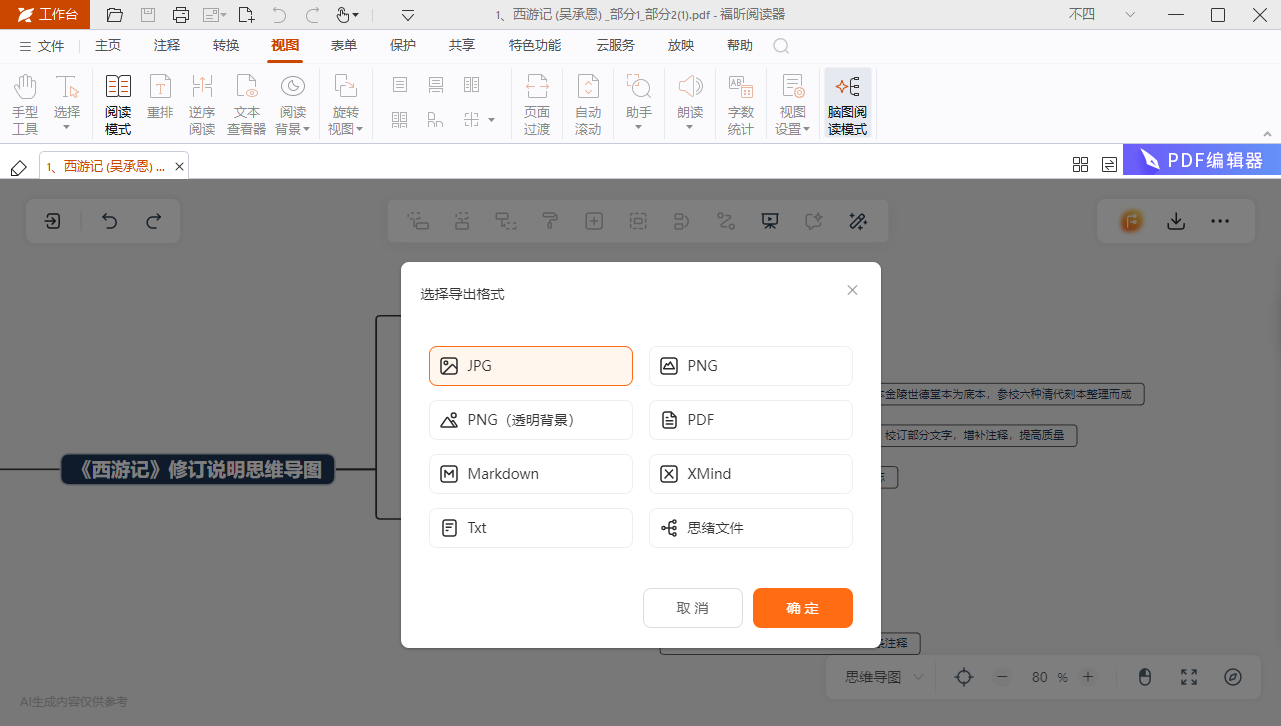The width and height of the screenshot is (1281, 726).
Task: Choose PNG（透明背景）as export format
Action: (530, 419)
